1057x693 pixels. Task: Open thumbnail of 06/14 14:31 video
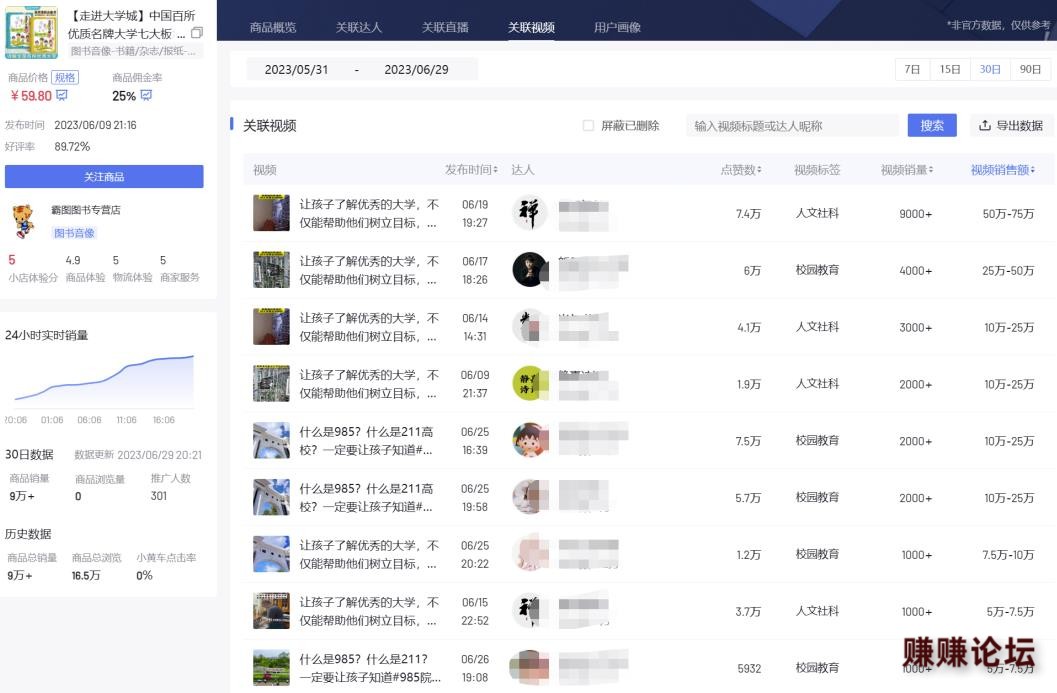pyautogui.click(x=271, y=327)
